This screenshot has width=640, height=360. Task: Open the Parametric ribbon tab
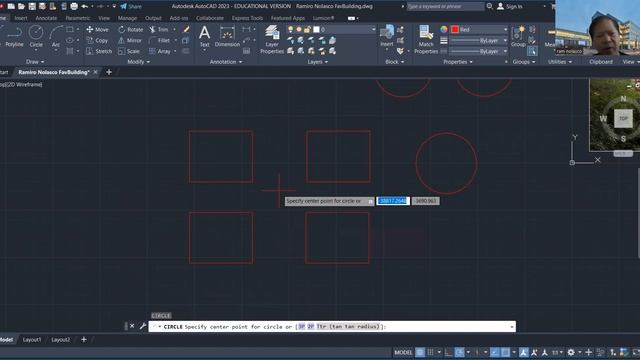[78, 18]
